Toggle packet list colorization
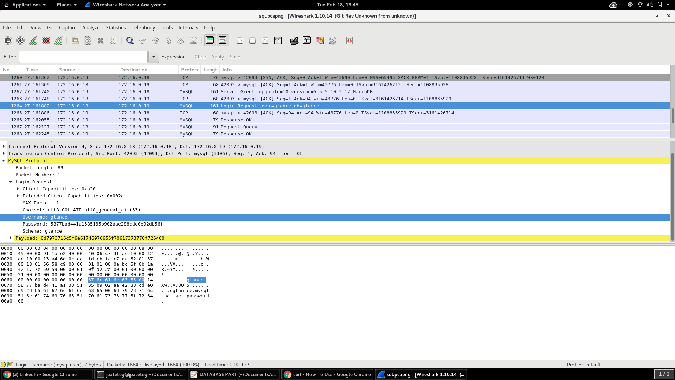Screen dimensions: 675x380 210,40
